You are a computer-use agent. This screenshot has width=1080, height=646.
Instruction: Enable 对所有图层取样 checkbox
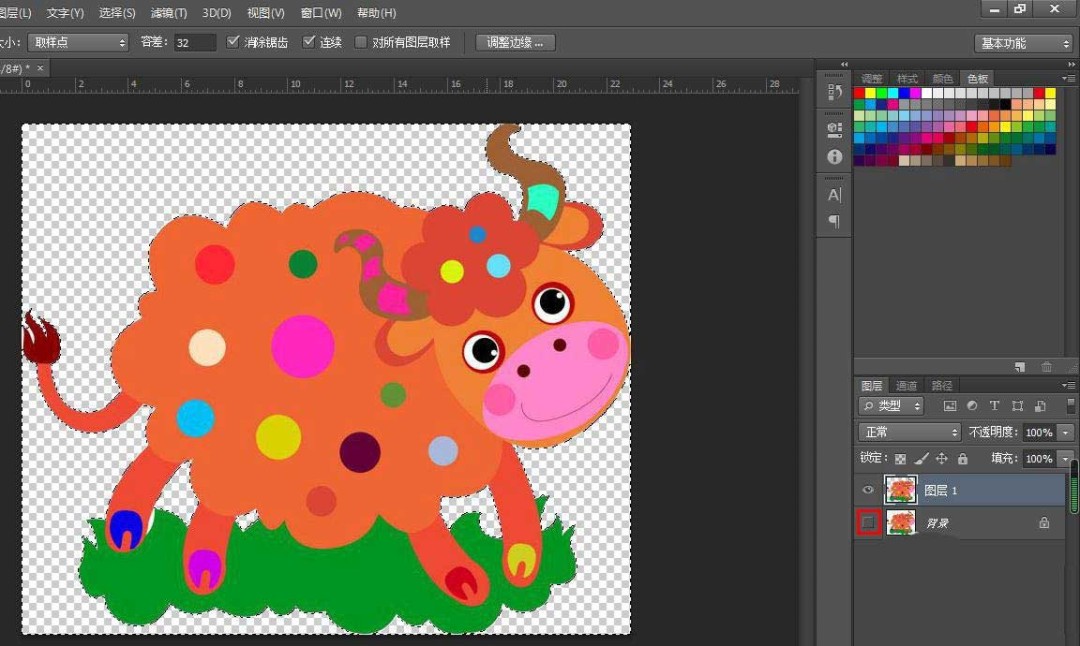tap(361, 42)
